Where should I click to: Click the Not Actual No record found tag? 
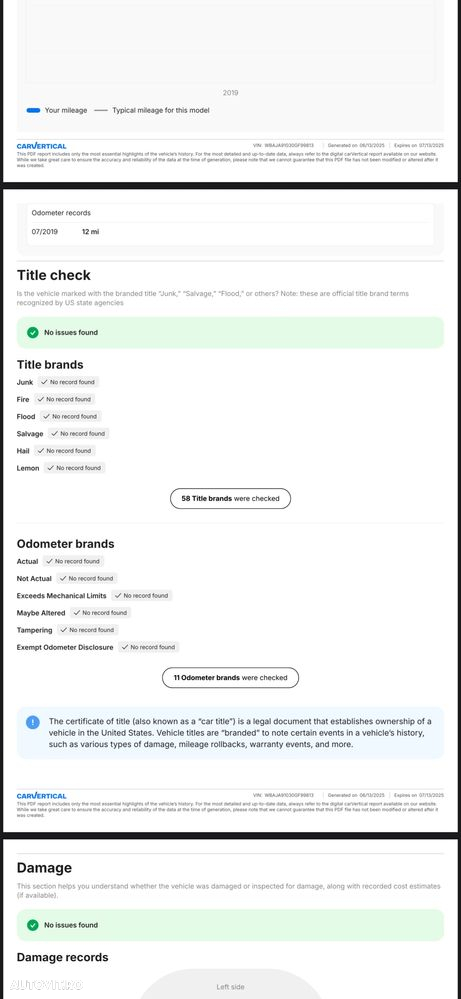point(87,579)
